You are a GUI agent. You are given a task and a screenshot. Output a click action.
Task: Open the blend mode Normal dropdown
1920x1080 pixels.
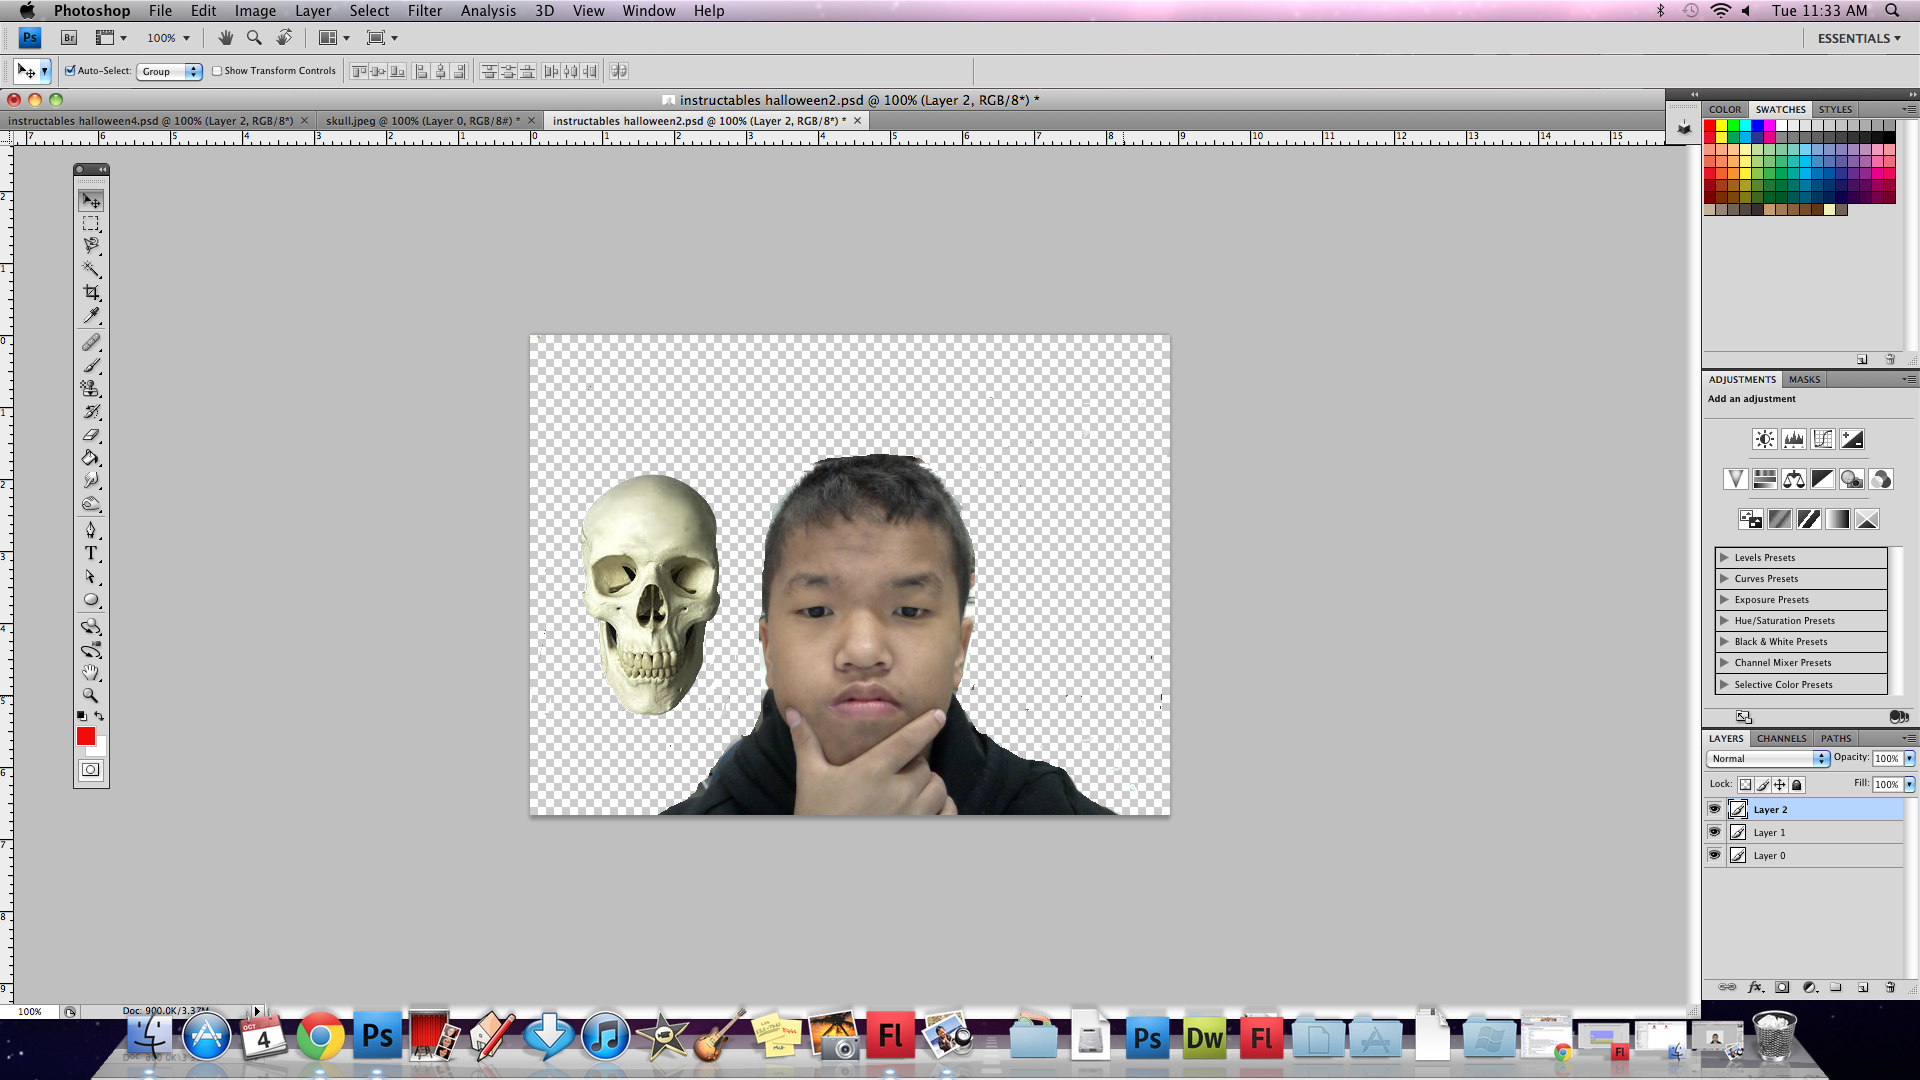point(1769,759)
